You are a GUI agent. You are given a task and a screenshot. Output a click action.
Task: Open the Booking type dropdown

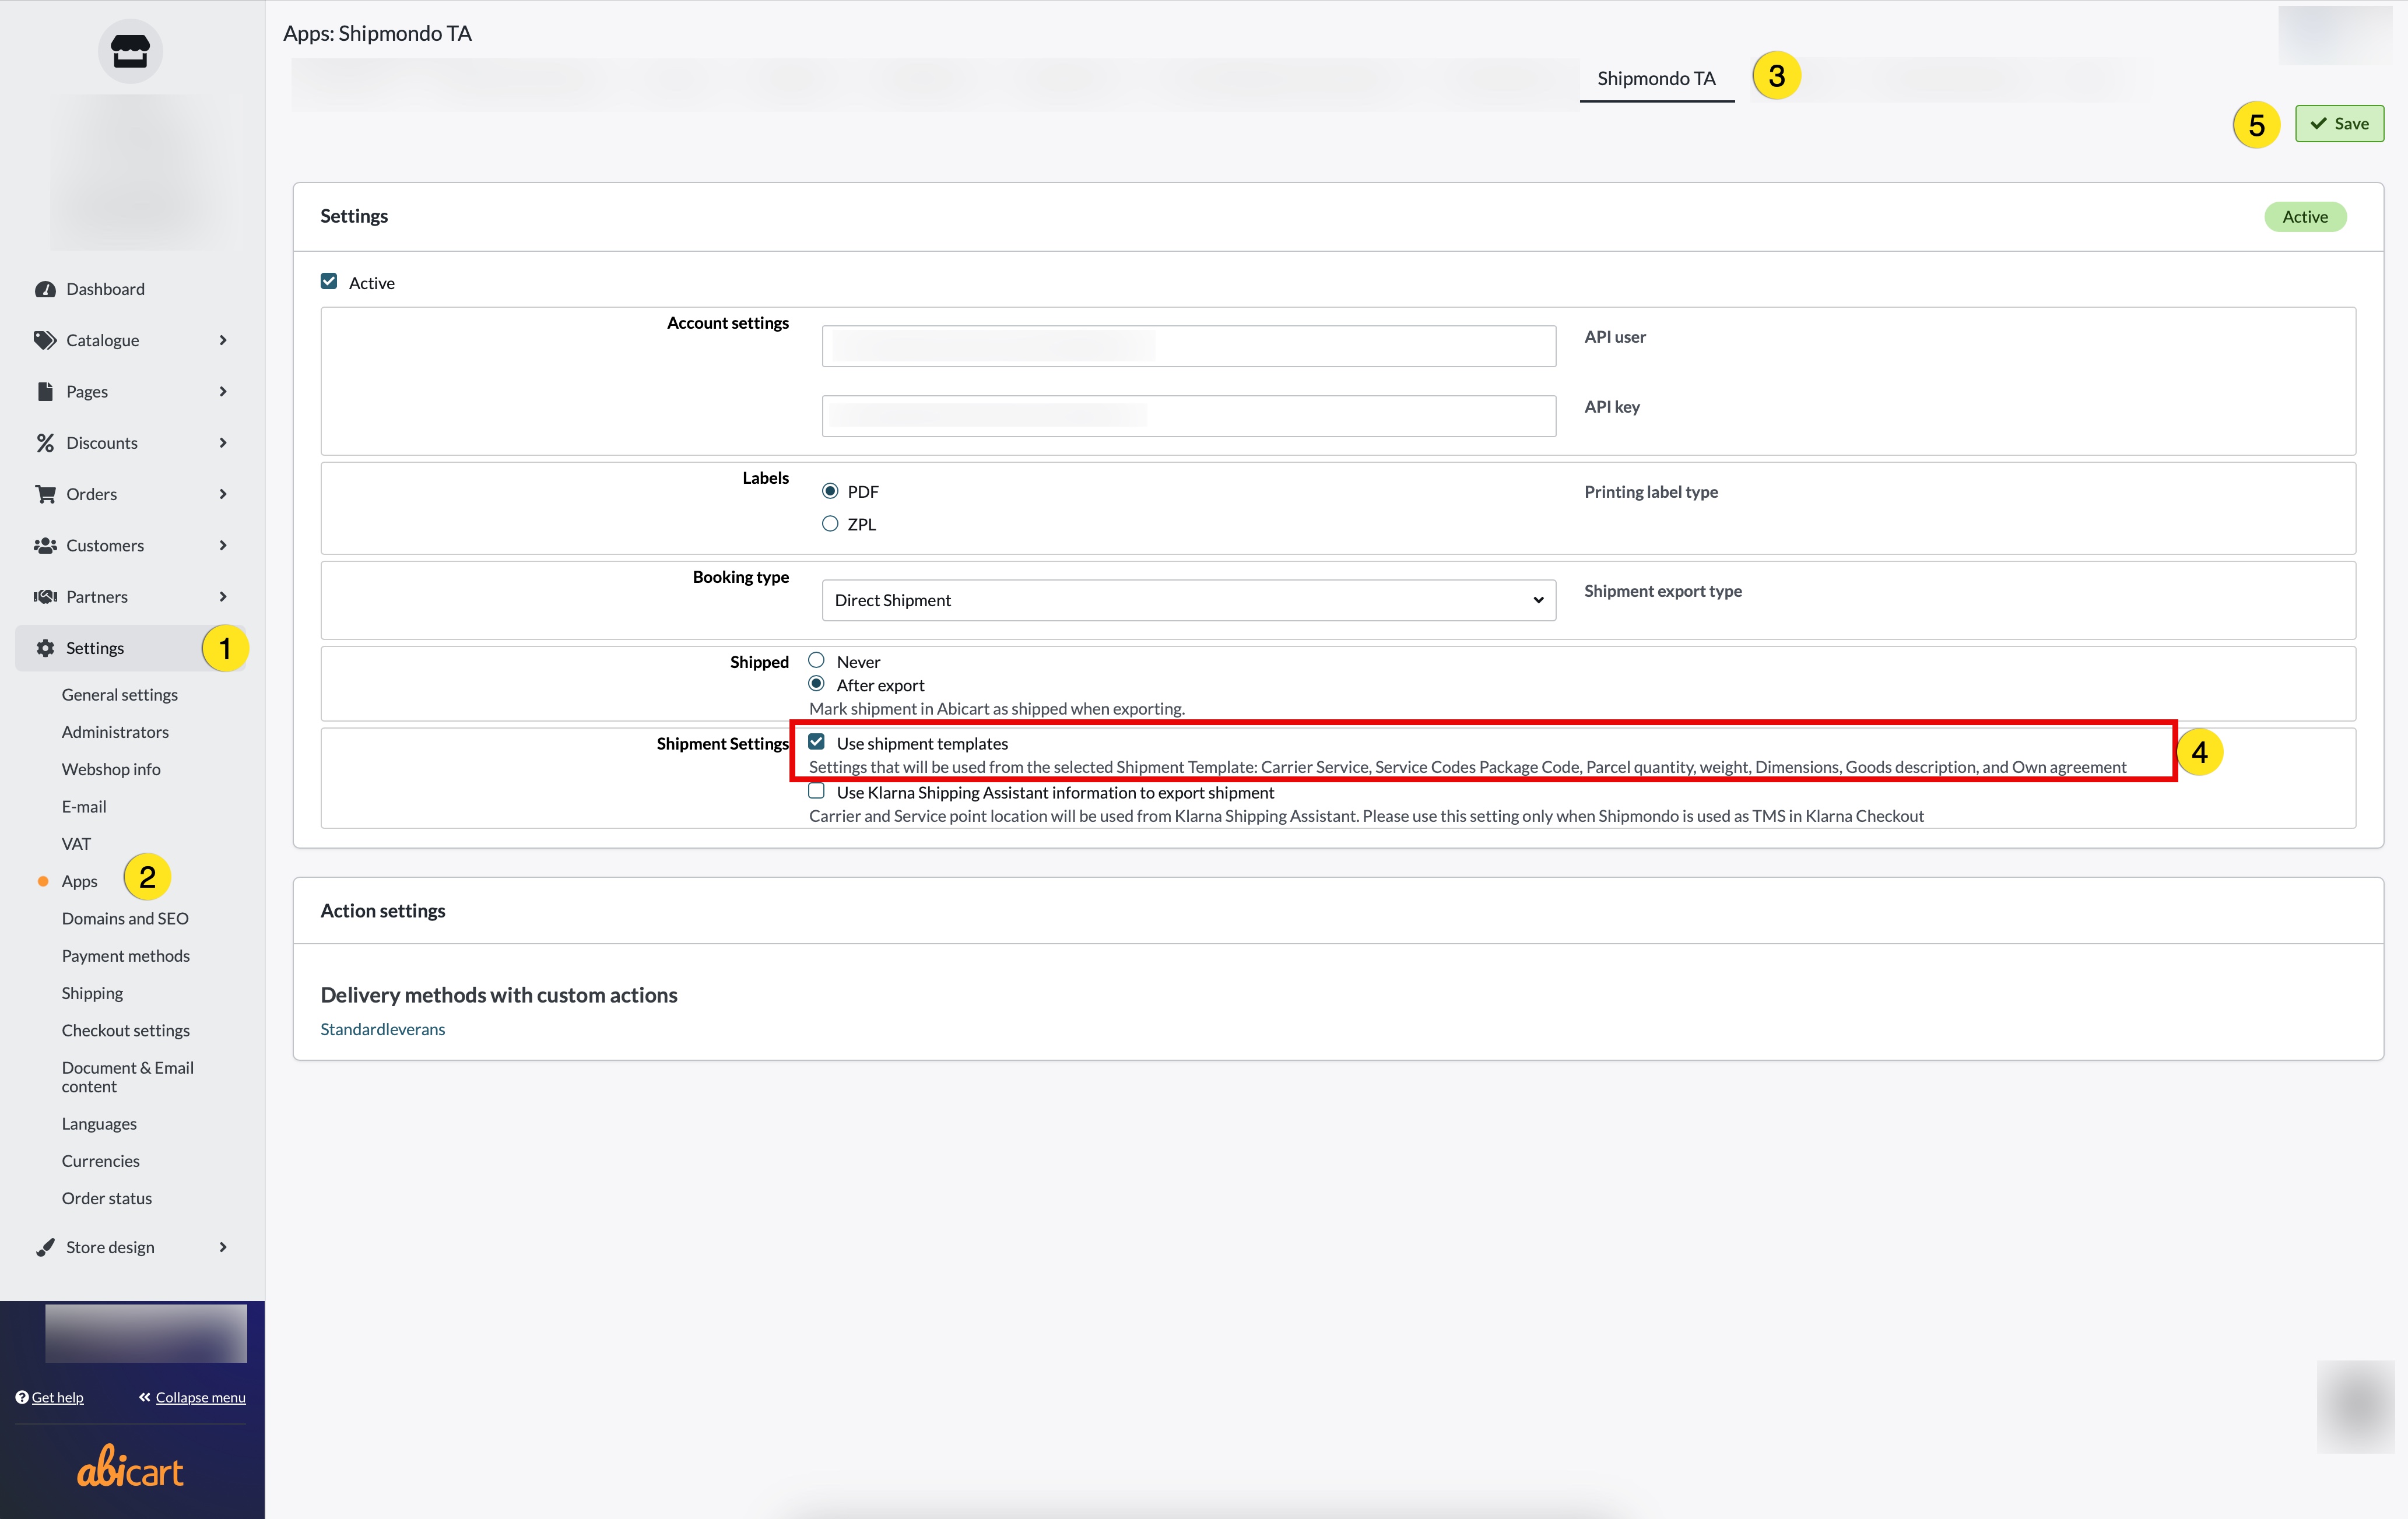coord(1188,600)
